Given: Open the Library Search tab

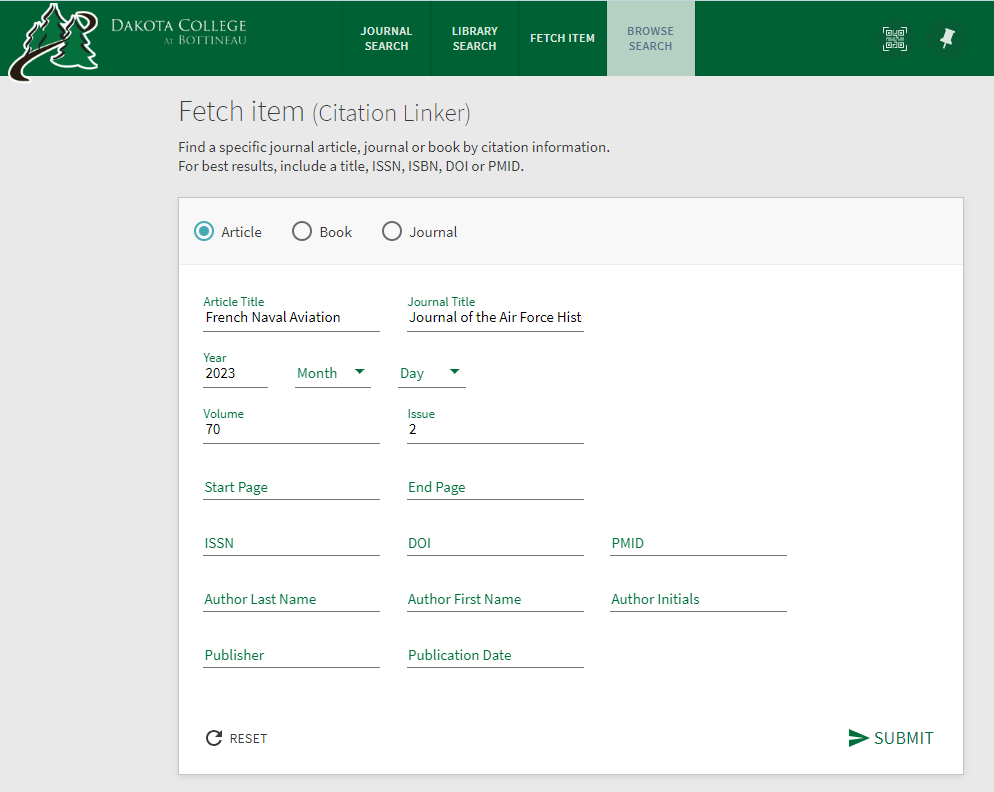Looking at the screenshot, I should (x=474, y=39).
